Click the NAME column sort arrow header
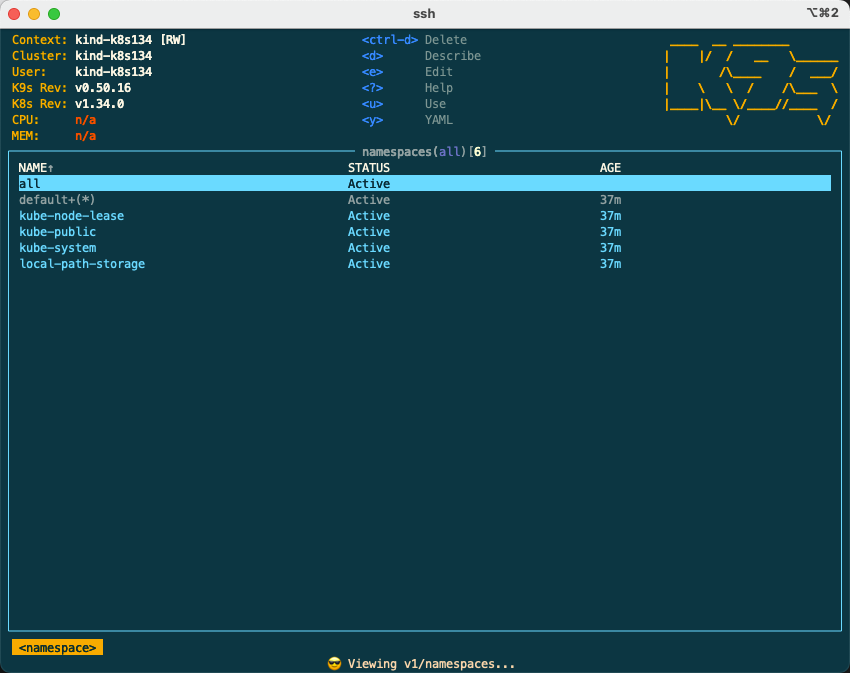The image size is (850, 673). [x=36, y=168]
